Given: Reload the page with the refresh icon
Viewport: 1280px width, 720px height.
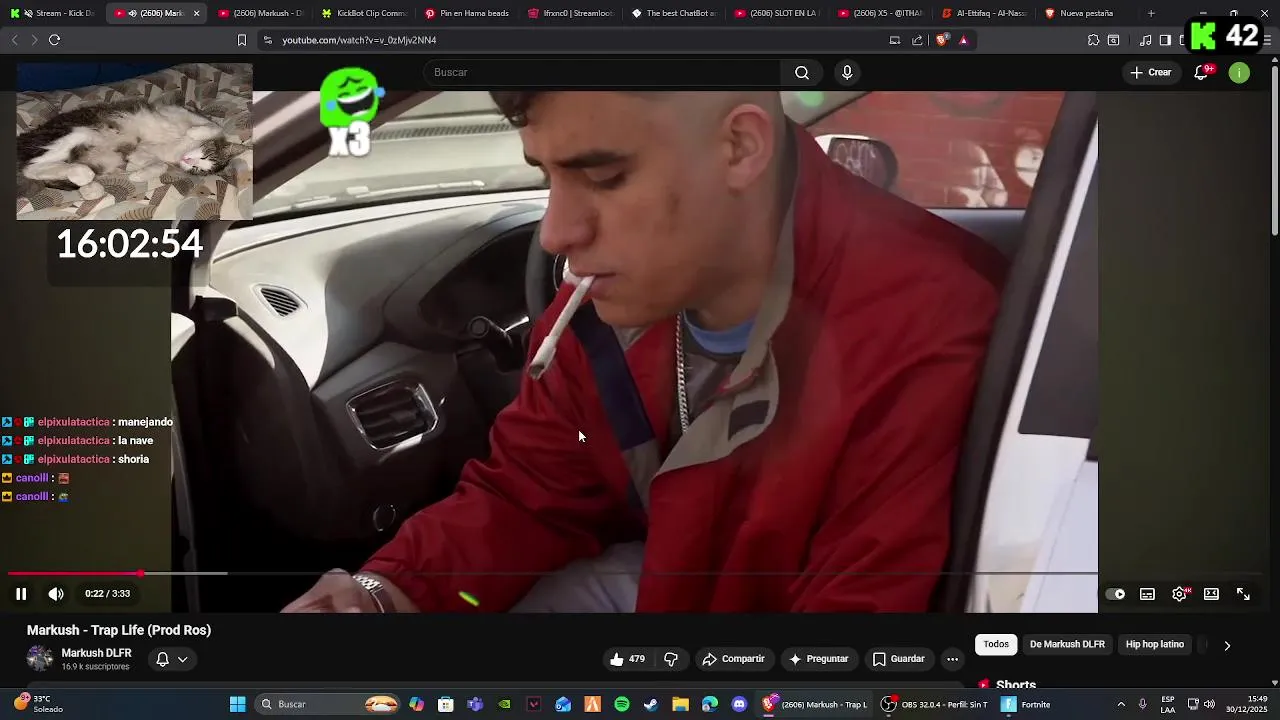Looking at the screenshot, I should tap(54, 40).
